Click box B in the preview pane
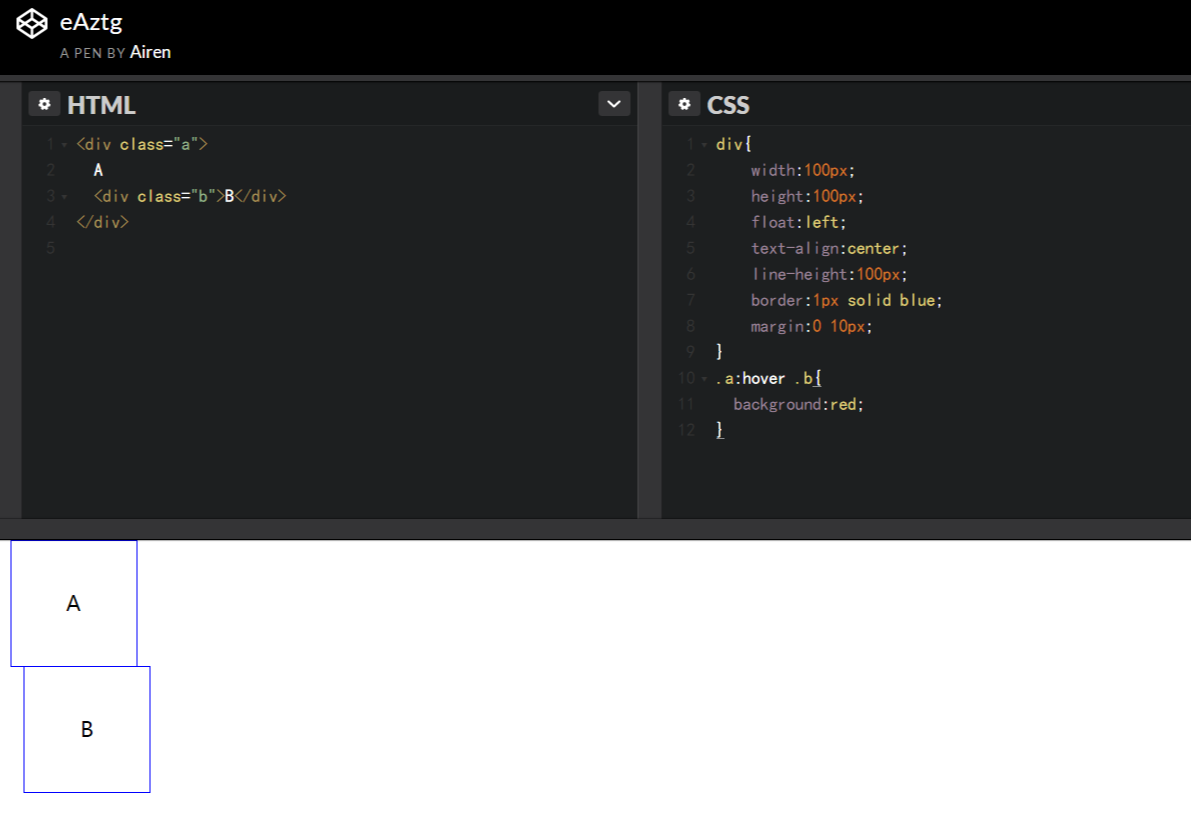1191x829 pixels. click(x=86, y=730)
